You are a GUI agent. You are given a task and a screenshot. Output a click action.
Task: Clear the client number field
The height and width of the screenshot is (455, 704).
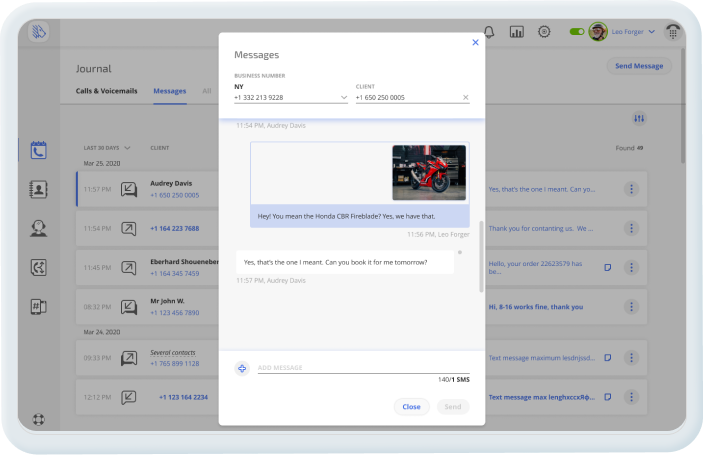coord(465,97)
